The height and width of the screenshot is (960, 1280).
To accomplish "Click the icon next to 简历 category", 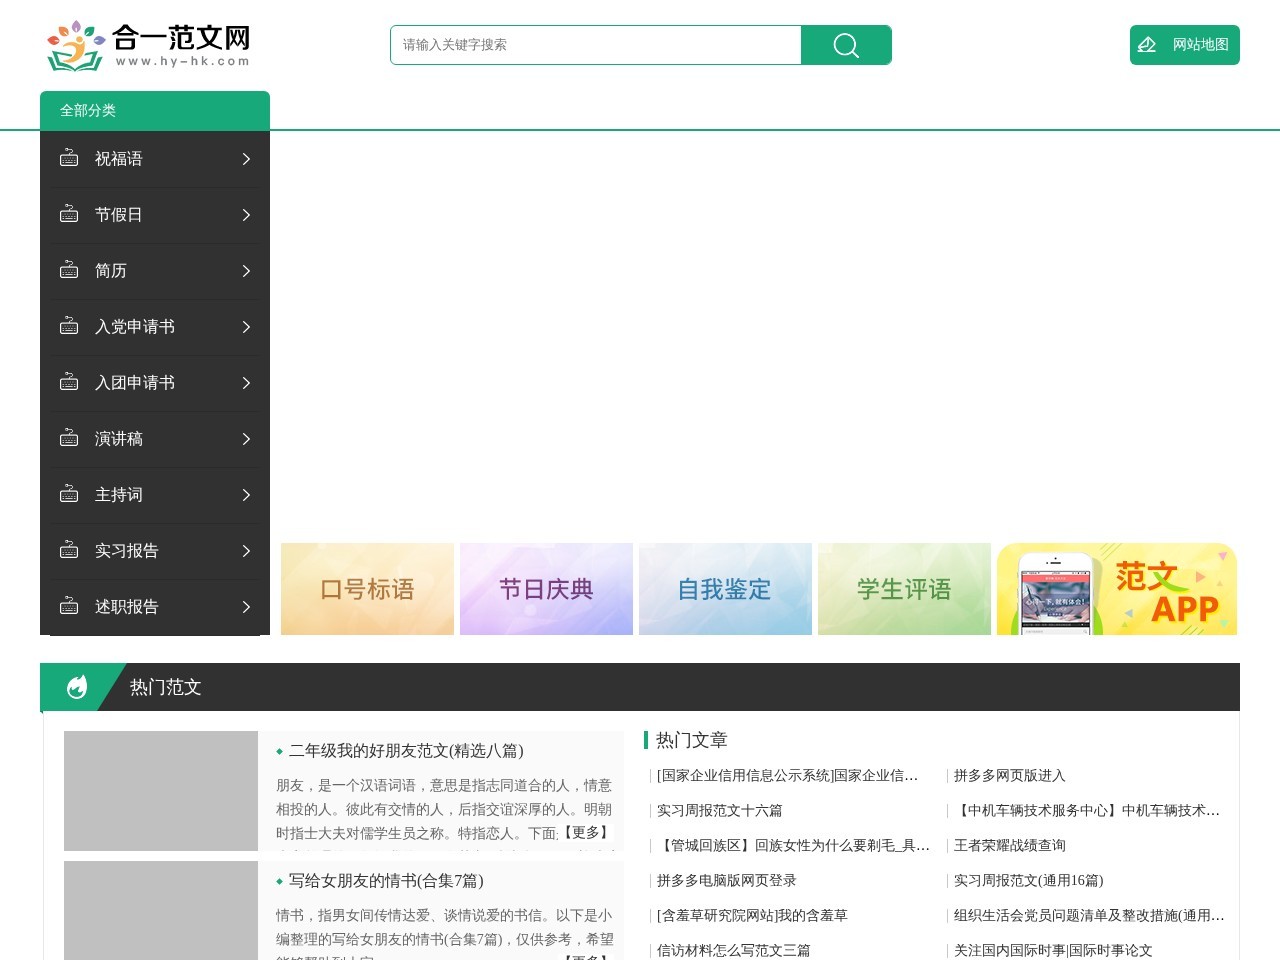I will (x=69, y=271).
